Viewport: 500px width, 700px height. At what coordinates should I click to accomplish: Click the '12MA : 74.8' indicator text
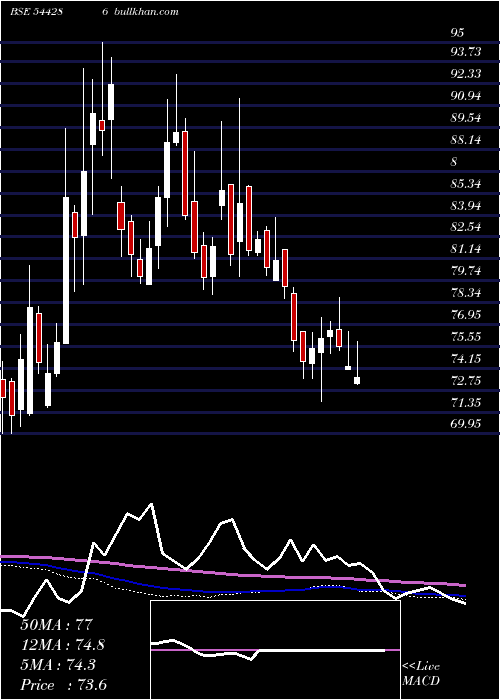coord(63,645)
